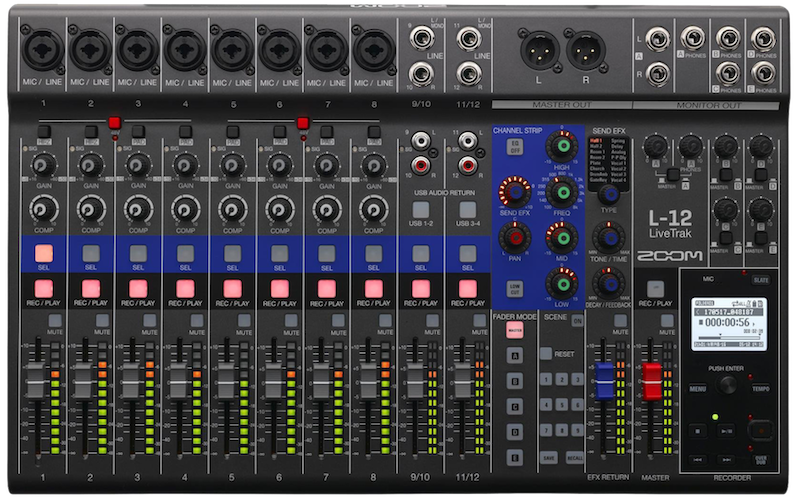The width and height of the screenshot is (800, 499).
Task: Click the red MASTER fader
Action: [x=652, y=381]
